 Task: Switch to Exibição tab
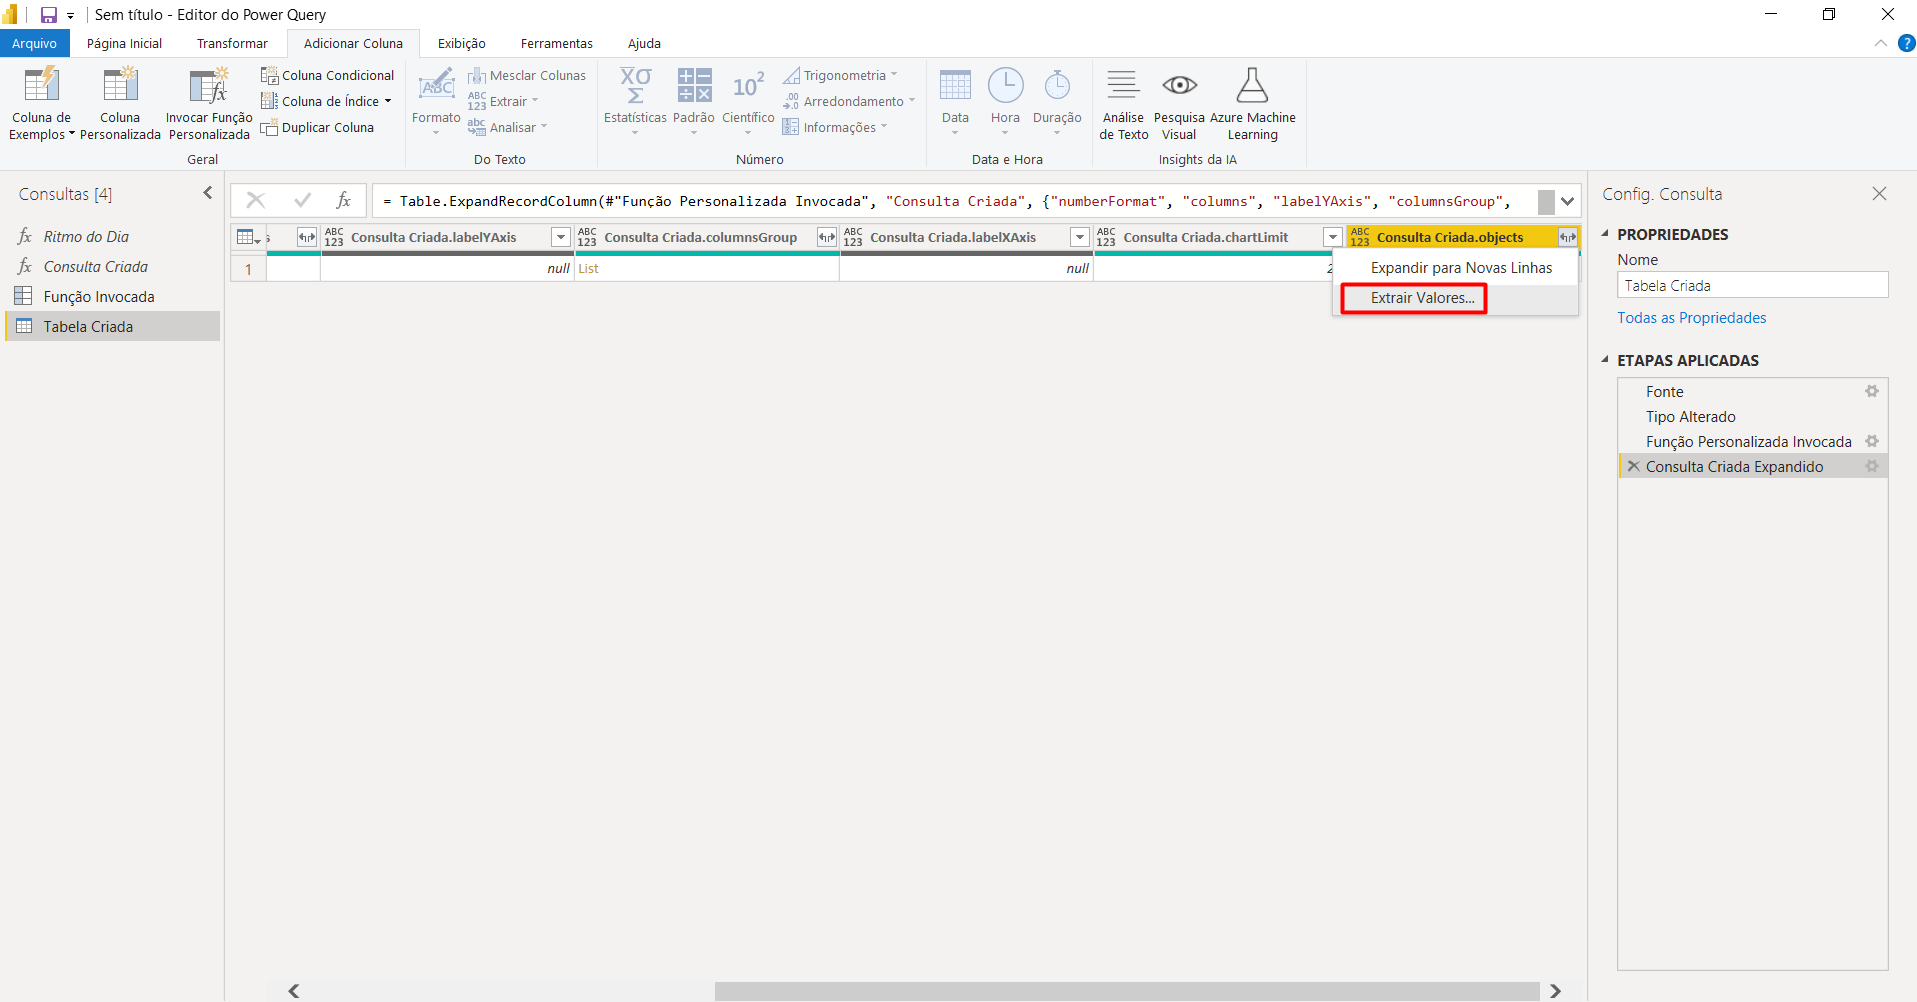click(461, 43)
